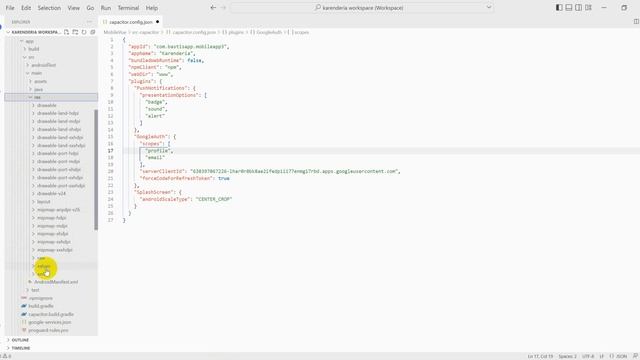The image size is (640, 360).
Task: Create a new folder in the workspace
Action: click(x=75, y=32)
